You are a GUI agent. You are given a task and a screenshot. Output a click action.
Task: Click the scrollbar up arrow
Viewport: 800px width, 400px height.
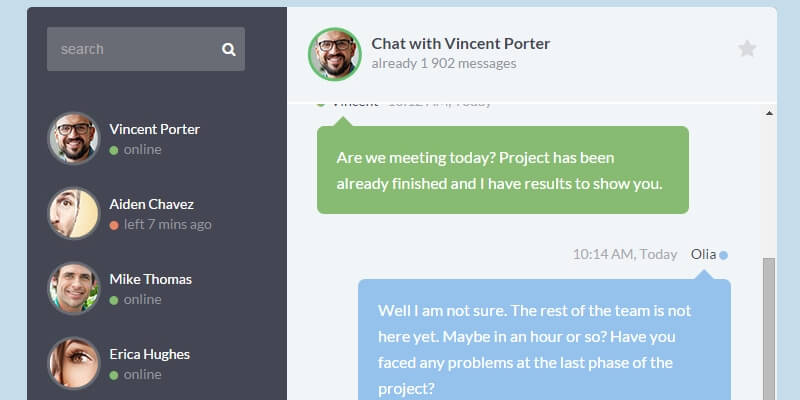768,113
